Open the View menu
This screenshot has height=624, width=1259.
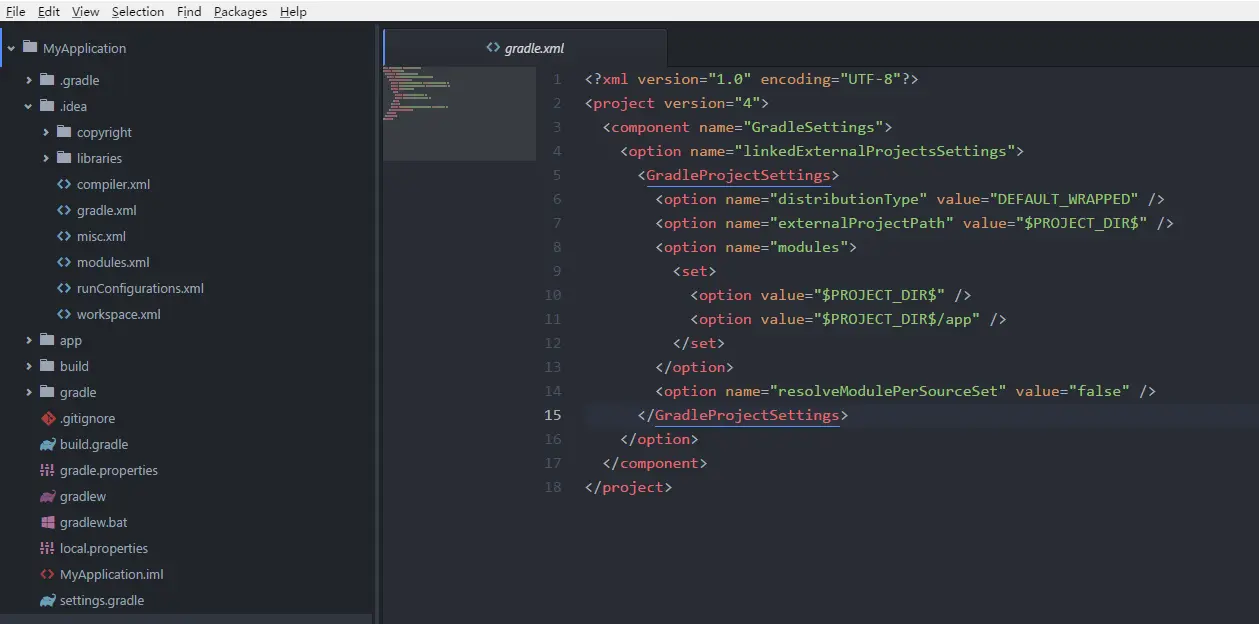(86, 11)
